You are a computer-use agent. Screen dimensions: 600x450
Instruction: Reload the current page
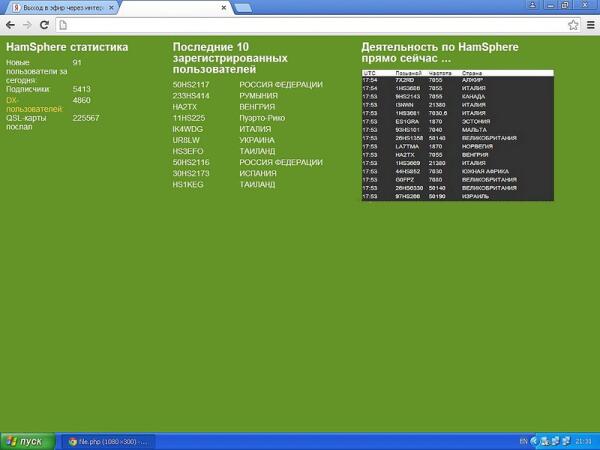click(44, 24)
